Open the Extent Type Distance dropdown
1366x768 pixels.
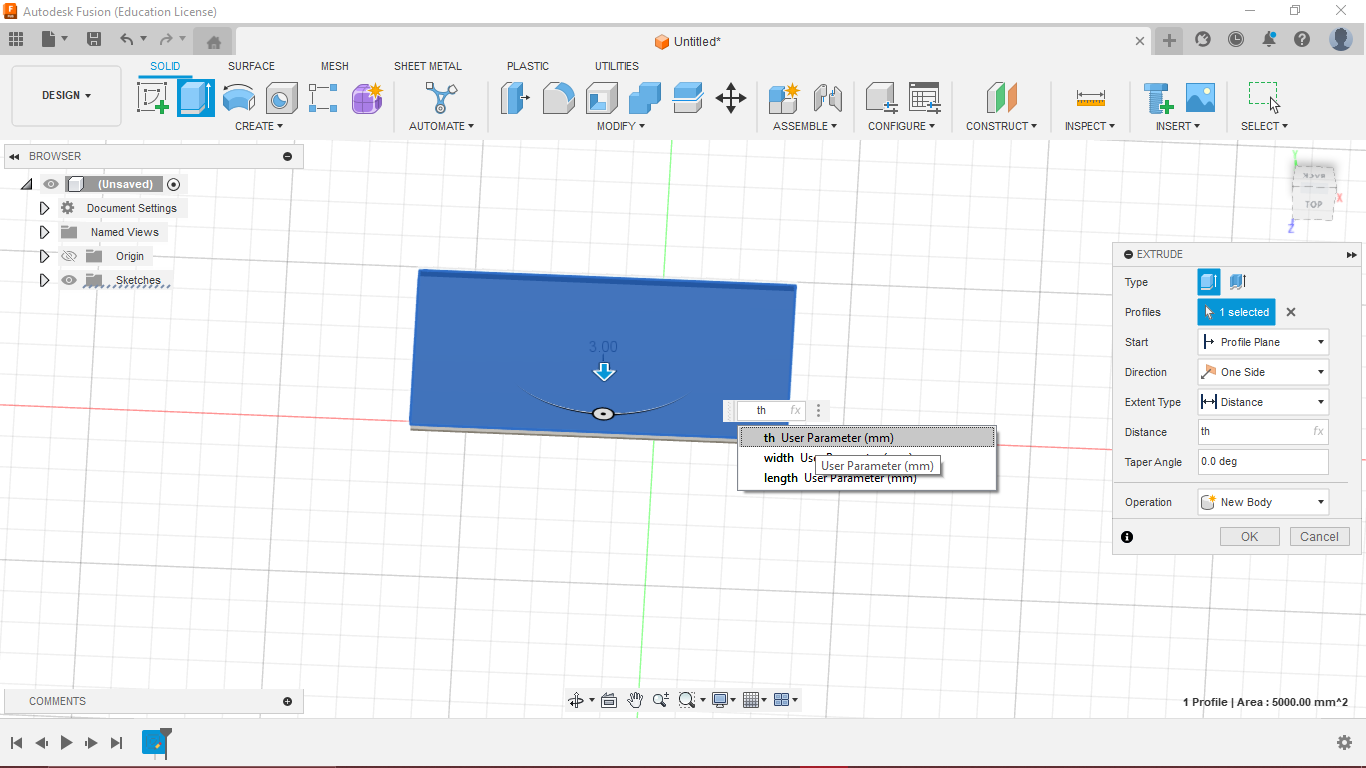point(1263,402)
